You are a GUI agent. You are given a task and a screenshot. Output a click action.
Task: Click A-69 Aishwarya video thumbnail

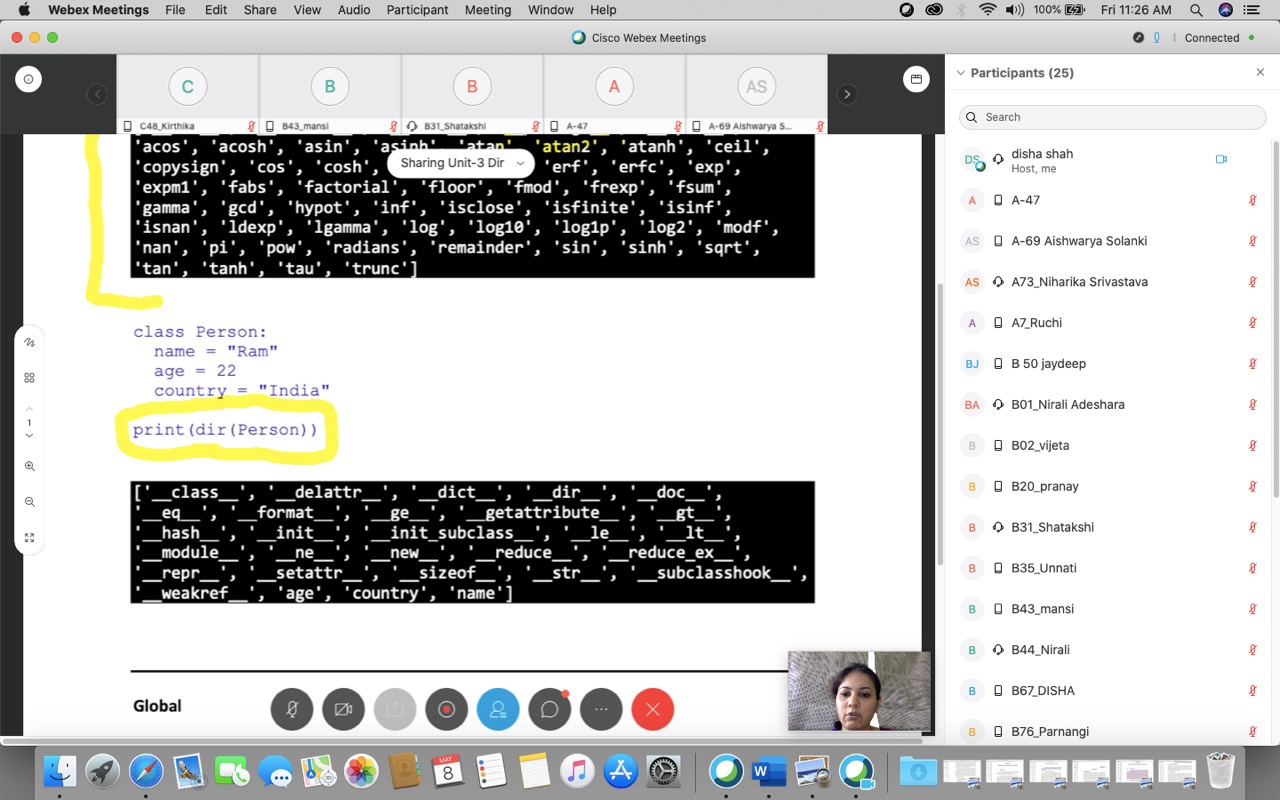tap(756, 94)
